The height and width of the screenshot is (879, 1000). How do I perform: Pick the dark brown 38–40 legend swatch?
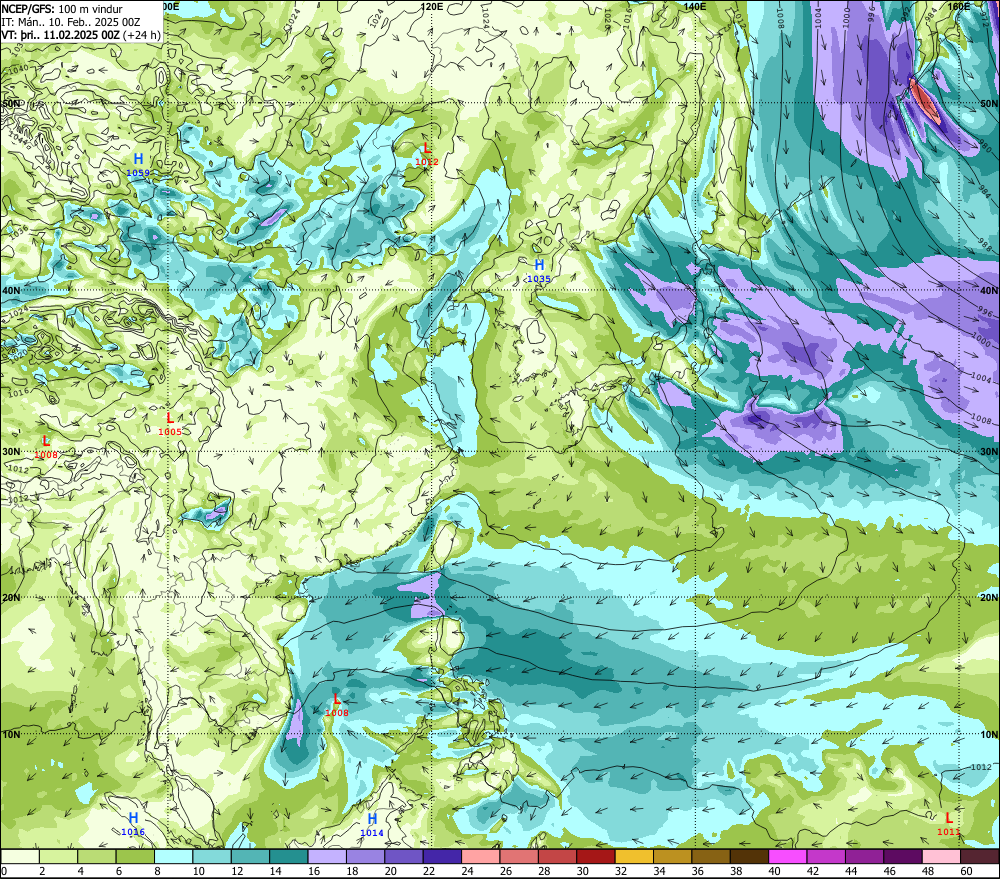(749, 856)
